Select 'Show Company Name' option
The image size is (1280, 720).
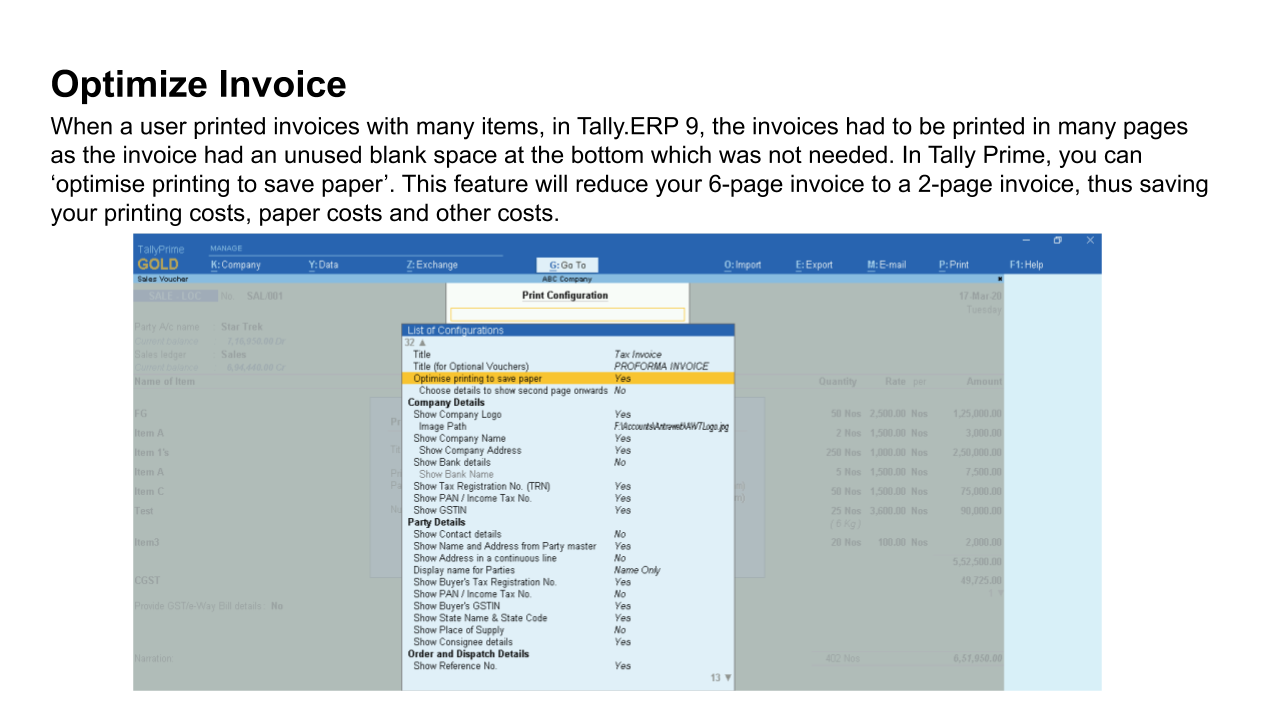click(568, 439)
